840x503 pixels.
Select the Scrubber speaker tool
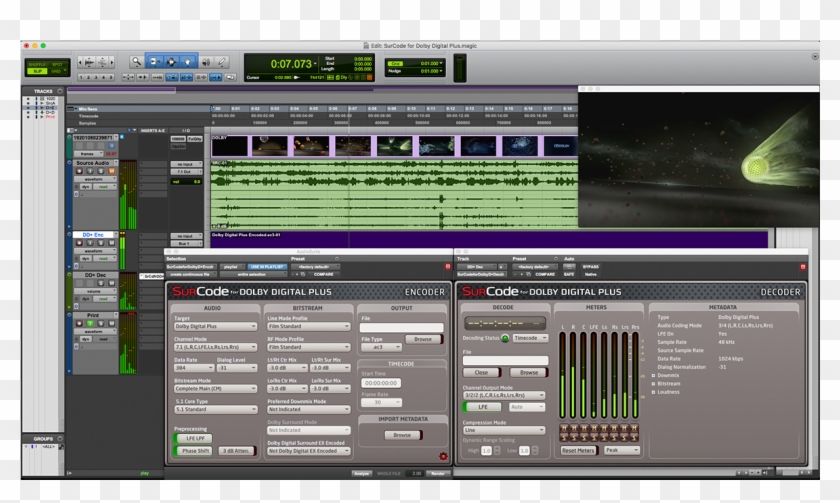click(x=204, y=62)
